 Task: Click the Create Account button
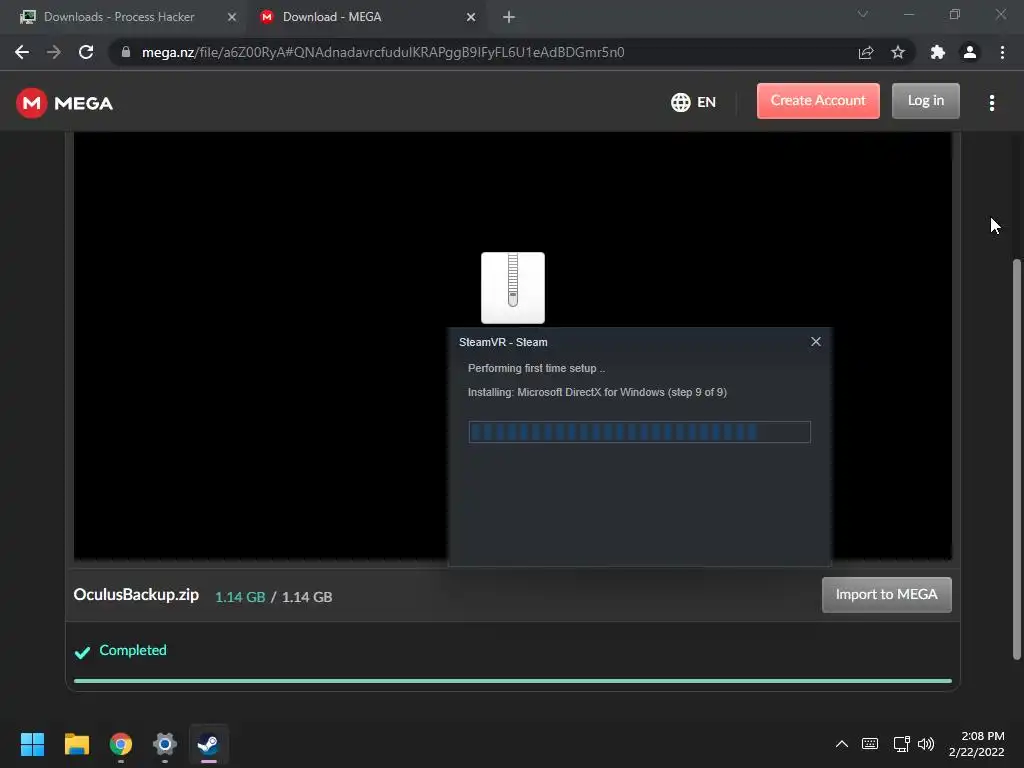click(818, 101)
